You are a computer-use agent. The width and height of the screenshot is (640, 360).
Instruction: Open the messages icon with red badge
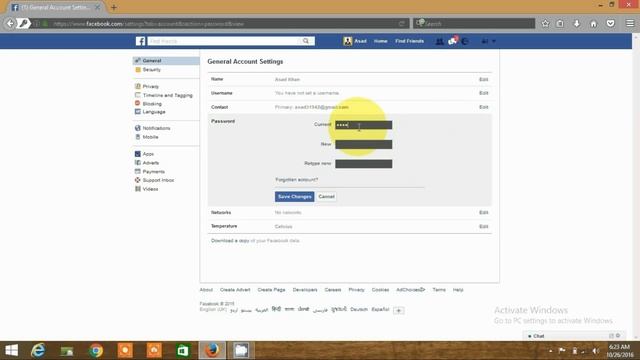coord(452,41)
